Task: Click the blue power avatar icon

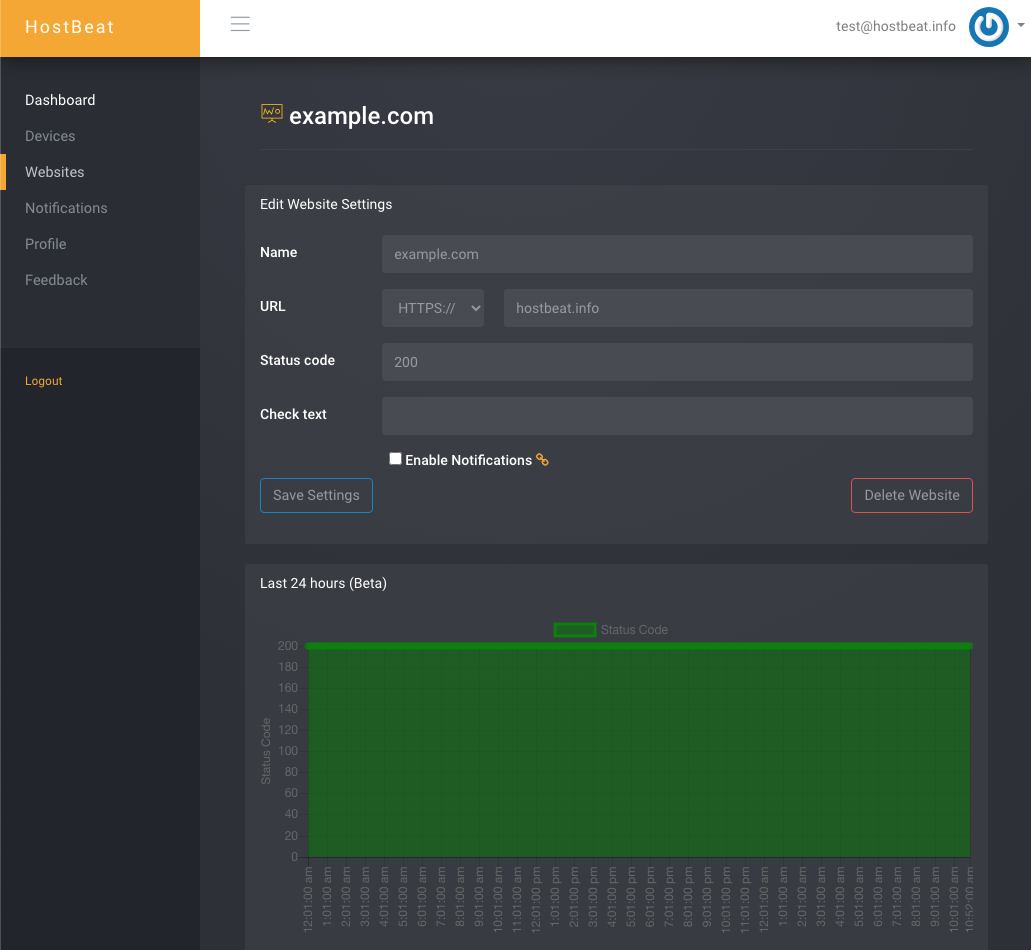Action: [988, 27]
